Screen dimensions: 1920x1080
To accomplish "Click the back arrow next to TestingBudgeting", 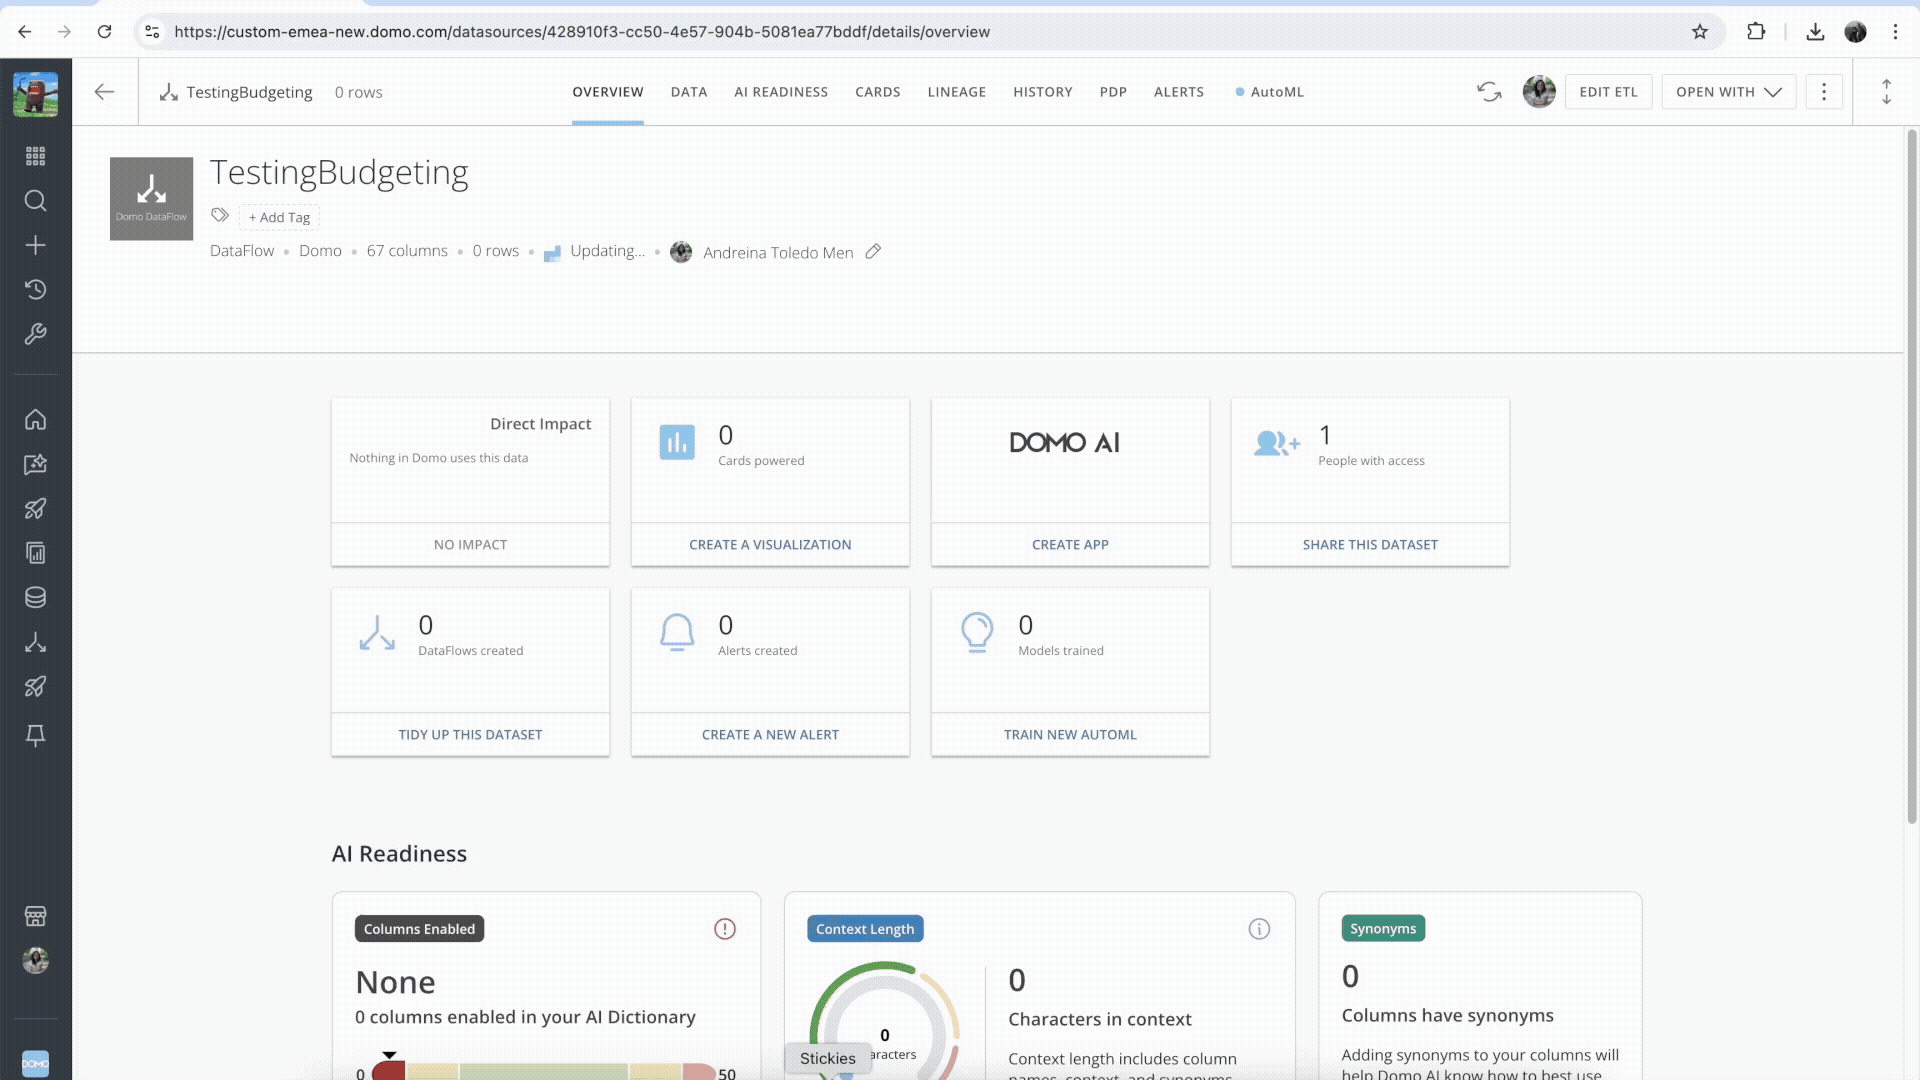I will click(x=104, y=92).
